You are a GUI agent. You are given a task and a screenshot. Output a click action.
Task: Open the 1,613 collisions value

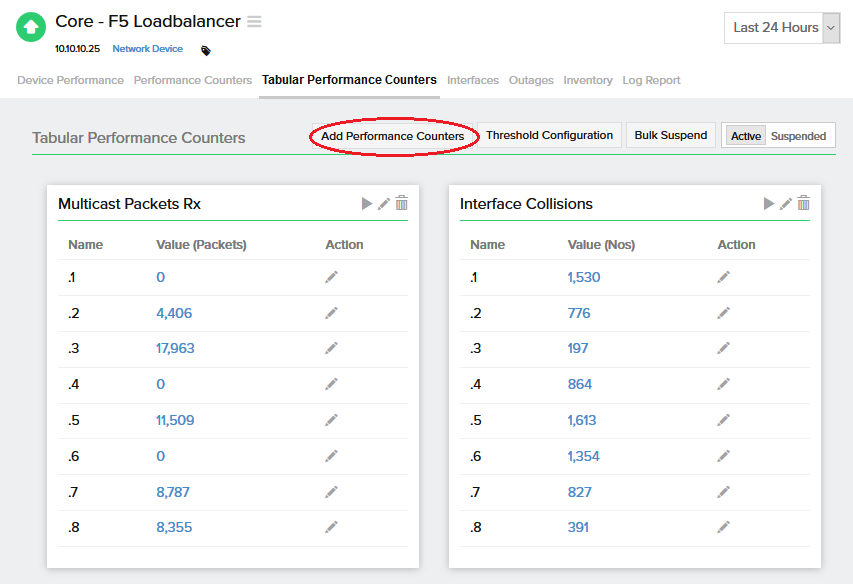click(x=582, y=420)
